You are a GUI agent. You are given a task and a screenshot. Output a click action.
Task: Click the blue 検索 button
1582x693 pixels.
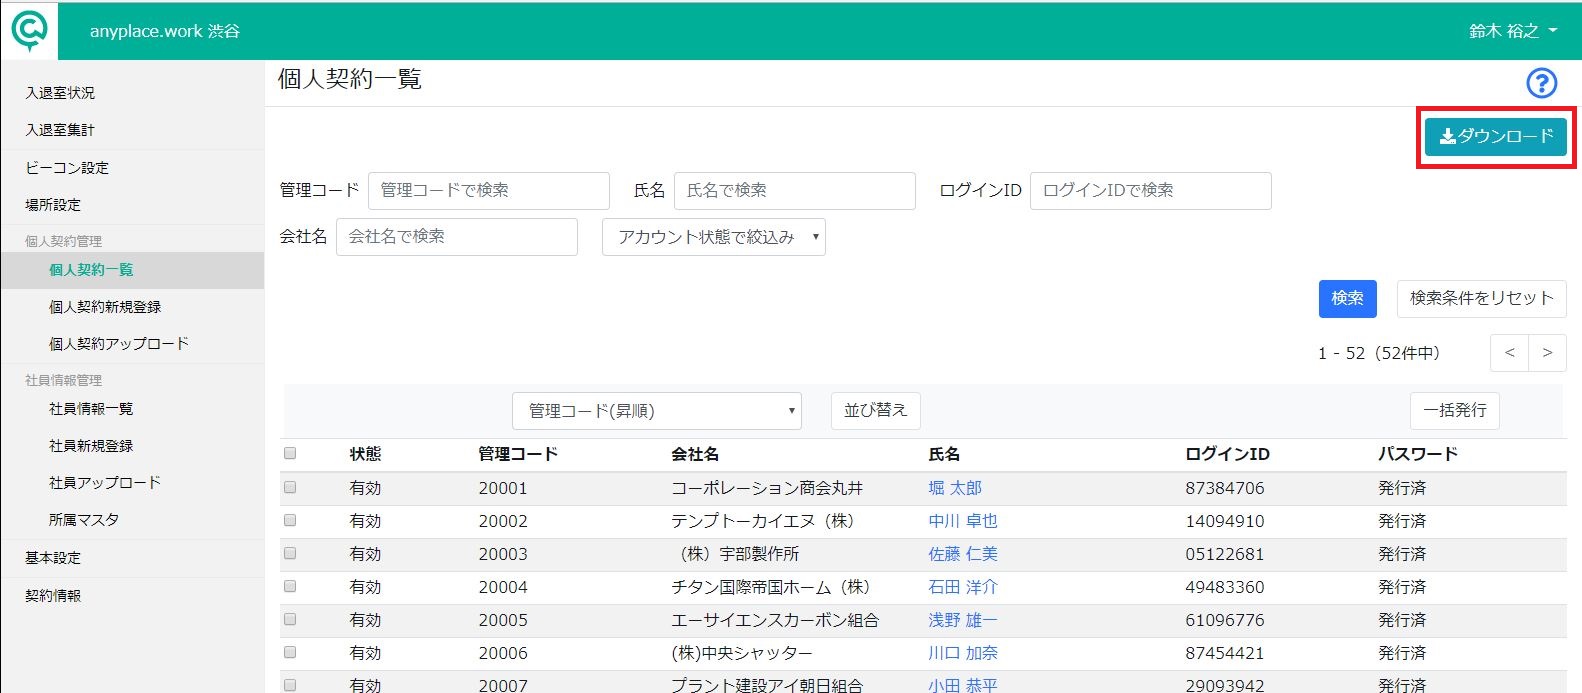1348,298
